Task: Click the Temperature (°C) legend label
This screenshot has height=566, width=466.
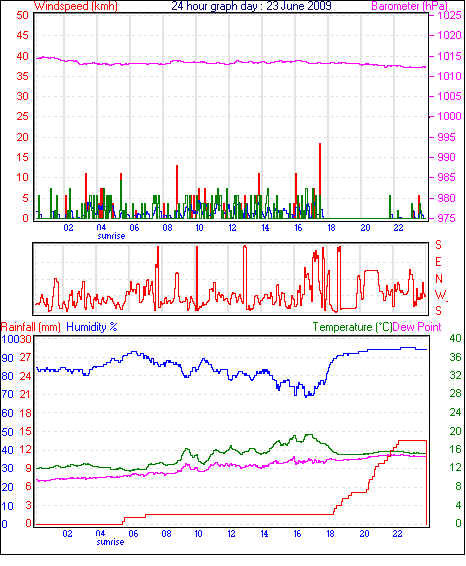Action: (x=352, y=327)
